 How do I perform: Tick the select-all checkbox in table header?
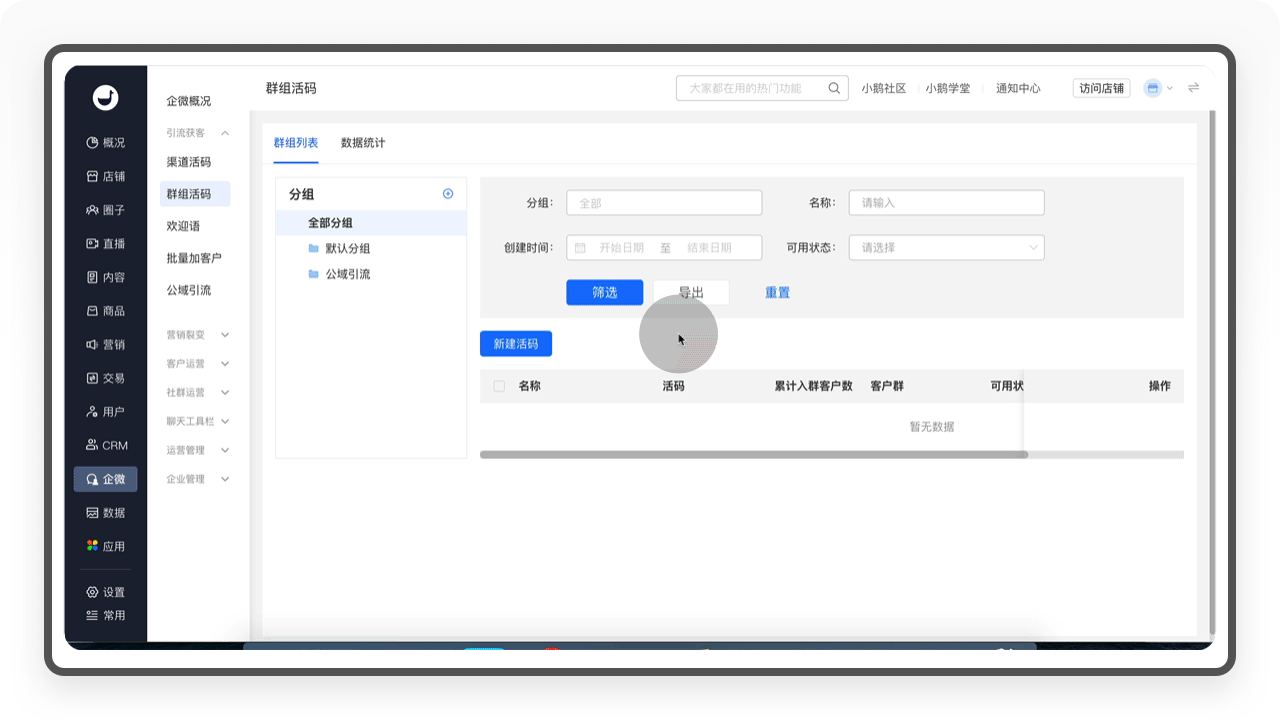[x=499, y=386]
